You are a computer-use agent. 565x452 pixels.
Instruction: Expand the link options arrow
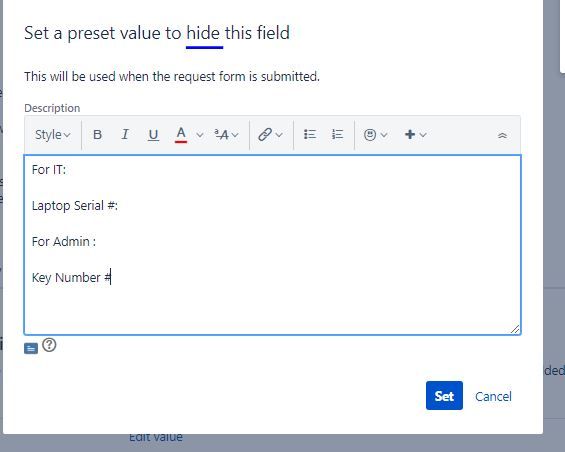tap(279, 135)
